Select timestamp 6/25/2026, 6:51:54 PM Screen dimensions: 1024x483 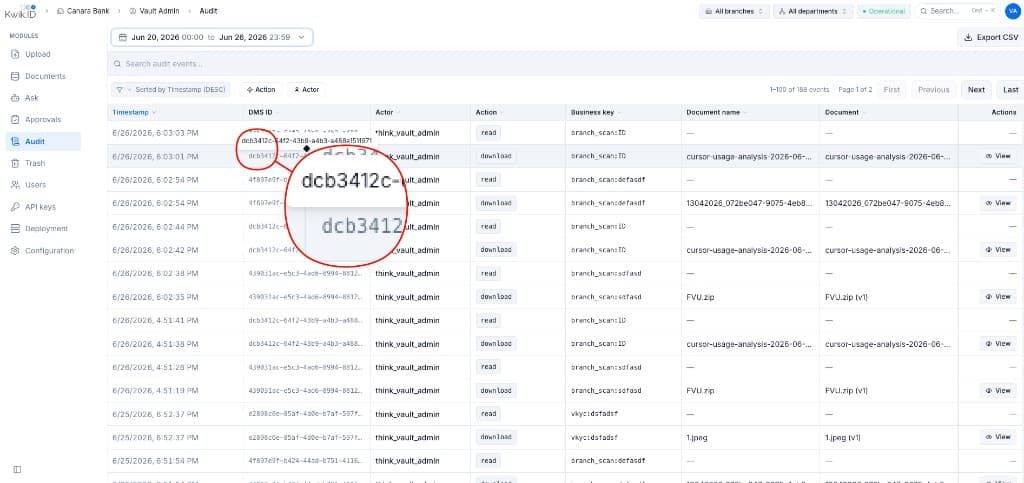point(155,461)
